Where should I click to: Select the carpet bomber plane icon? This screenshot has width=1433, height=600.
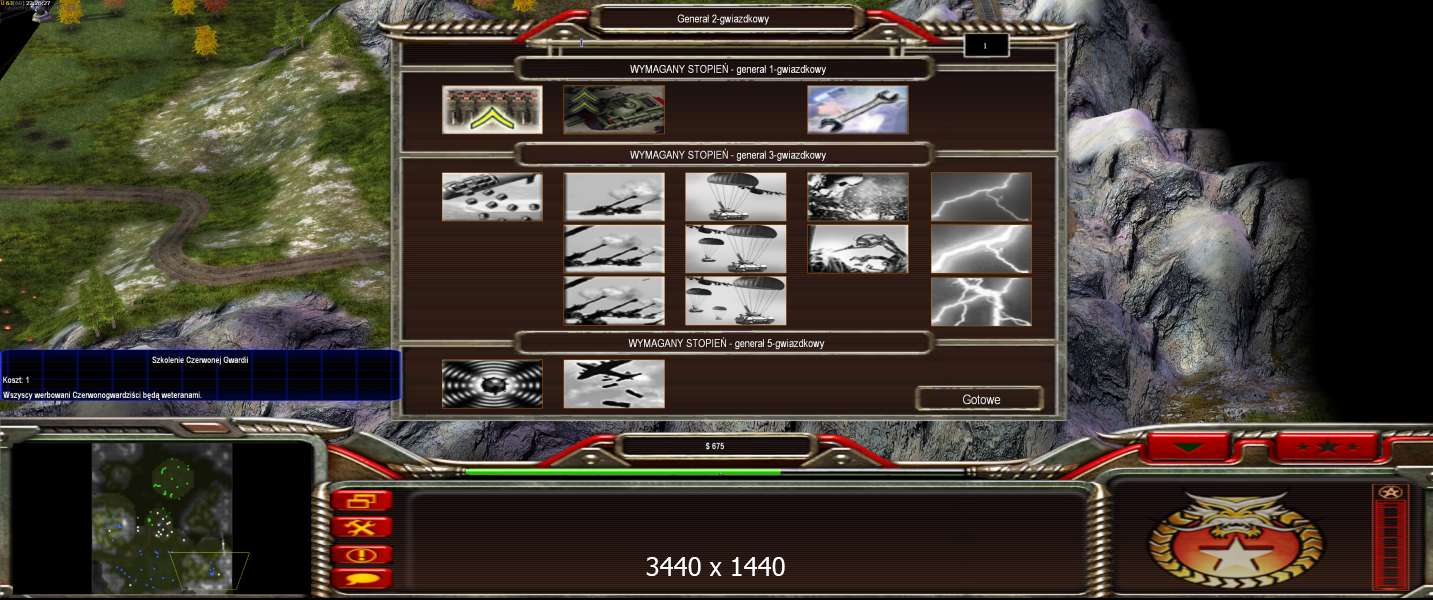pos(614,384)
